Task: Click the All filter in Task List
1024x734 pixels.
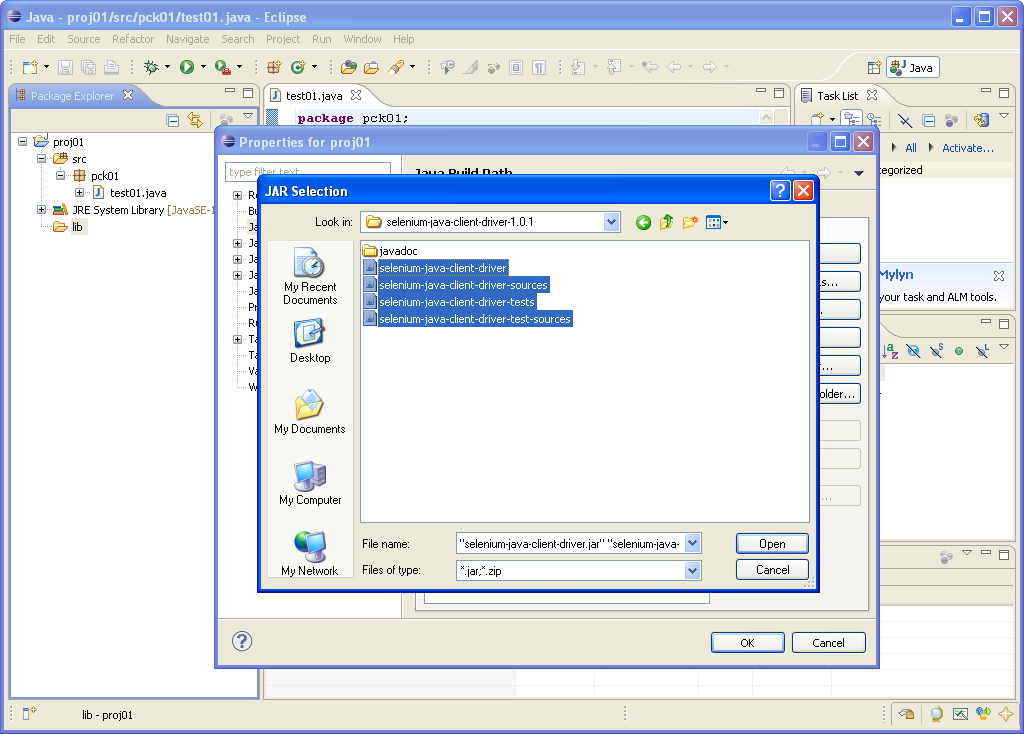Action: point(910,148)
